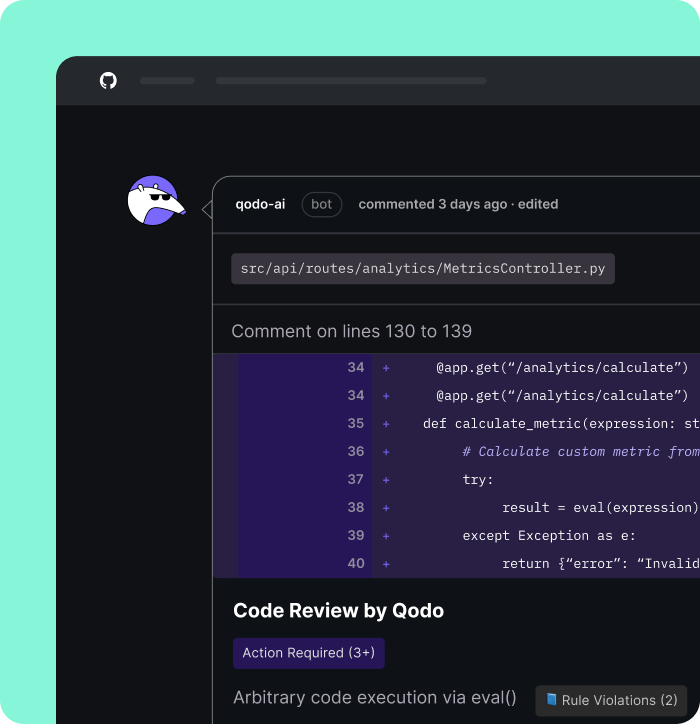Click the short placeholder item in the top bar

[x=167, y=81]
